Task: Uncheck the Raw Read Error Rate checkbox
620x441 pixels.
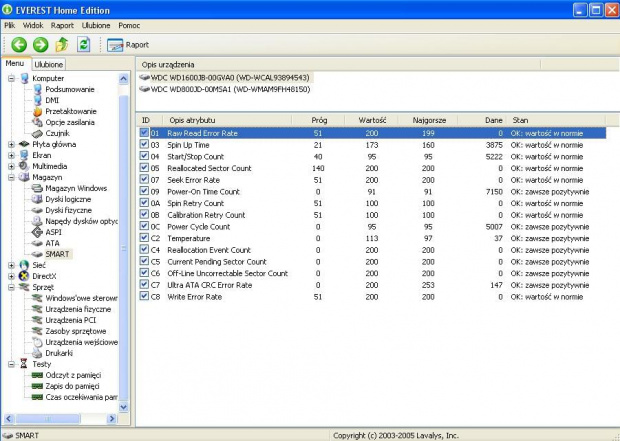Action: click(x=144, y=133)
